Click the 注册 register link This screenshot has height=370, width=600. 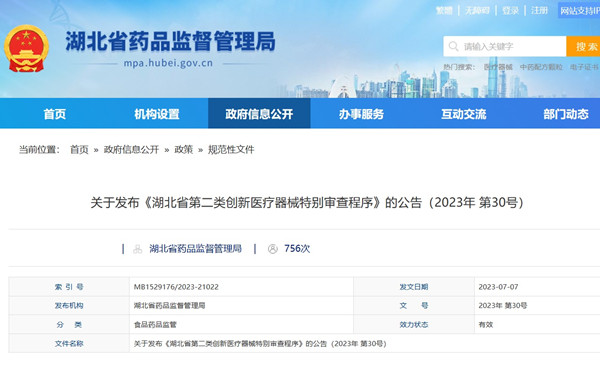(539, 10)
